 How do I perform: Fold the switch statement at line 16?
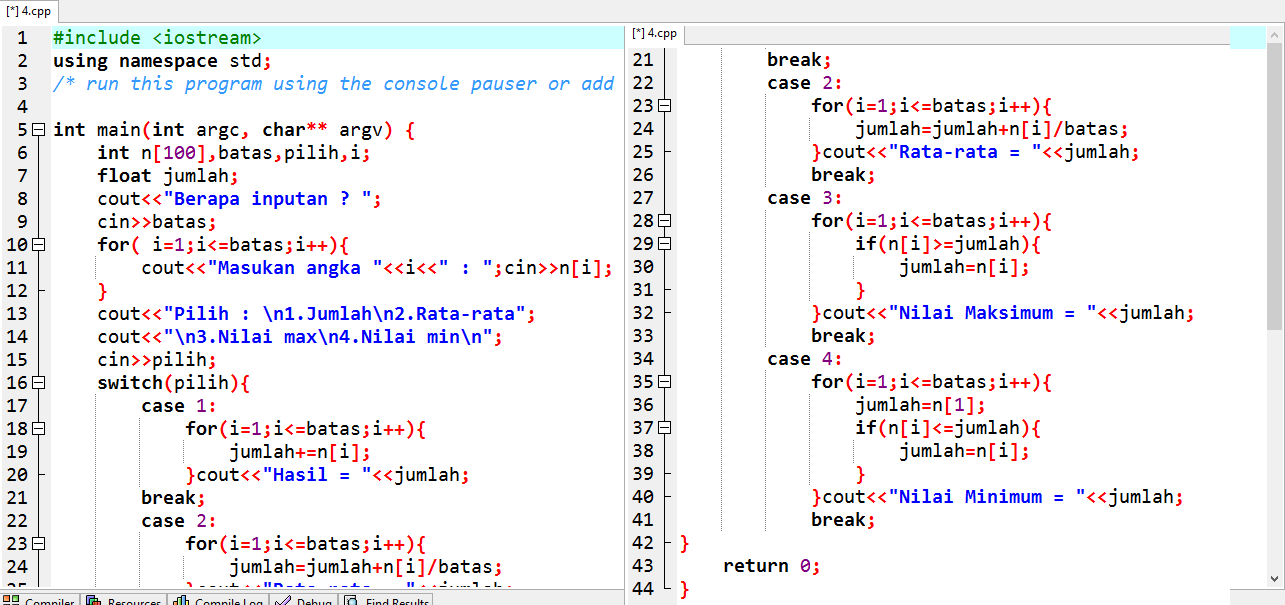click(x=38, y=381)
